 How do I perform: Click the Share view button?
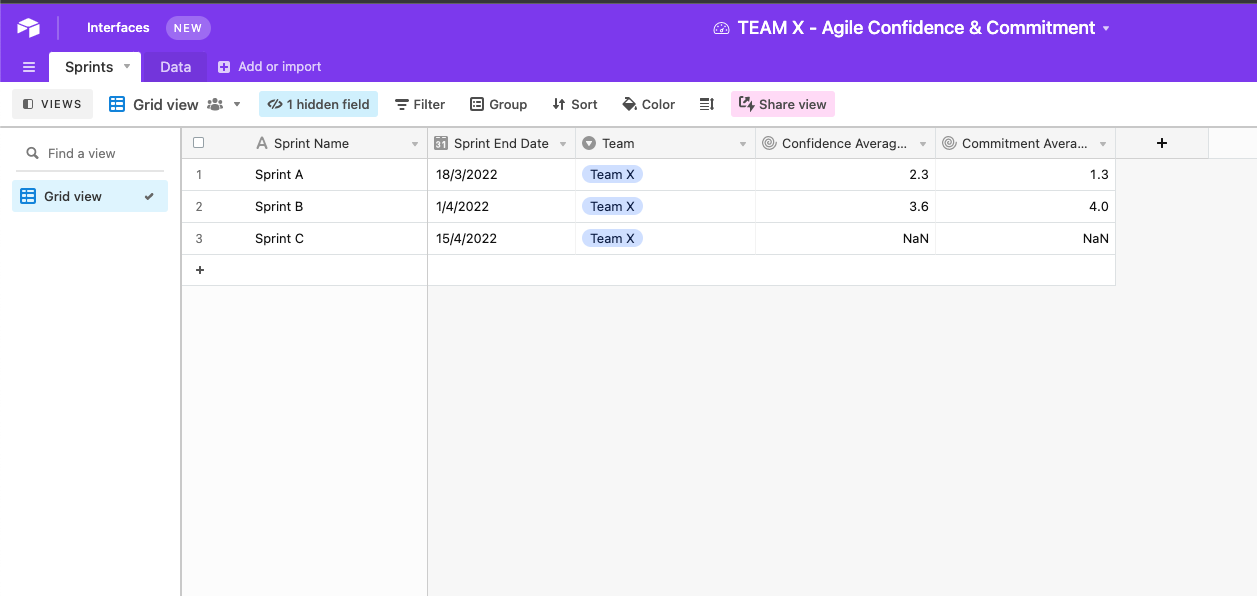click(783, 104)
